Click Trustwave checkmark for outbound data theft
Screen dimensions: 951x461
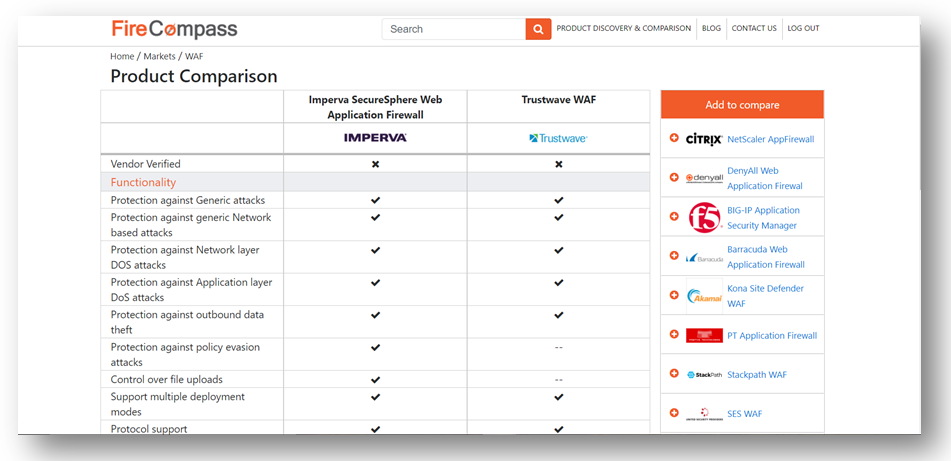click(x=559, y=315)
